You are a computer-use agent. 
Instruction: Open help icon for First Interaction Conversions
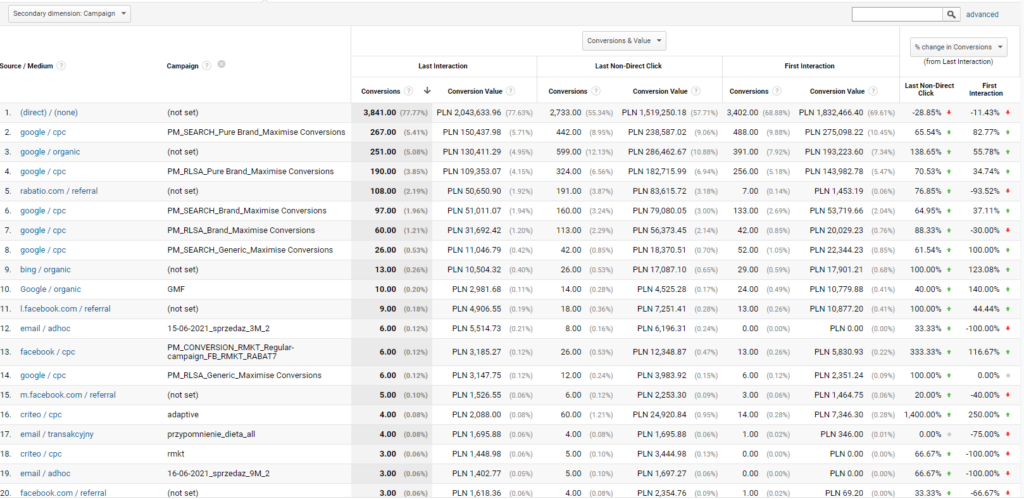pos(776,91)
